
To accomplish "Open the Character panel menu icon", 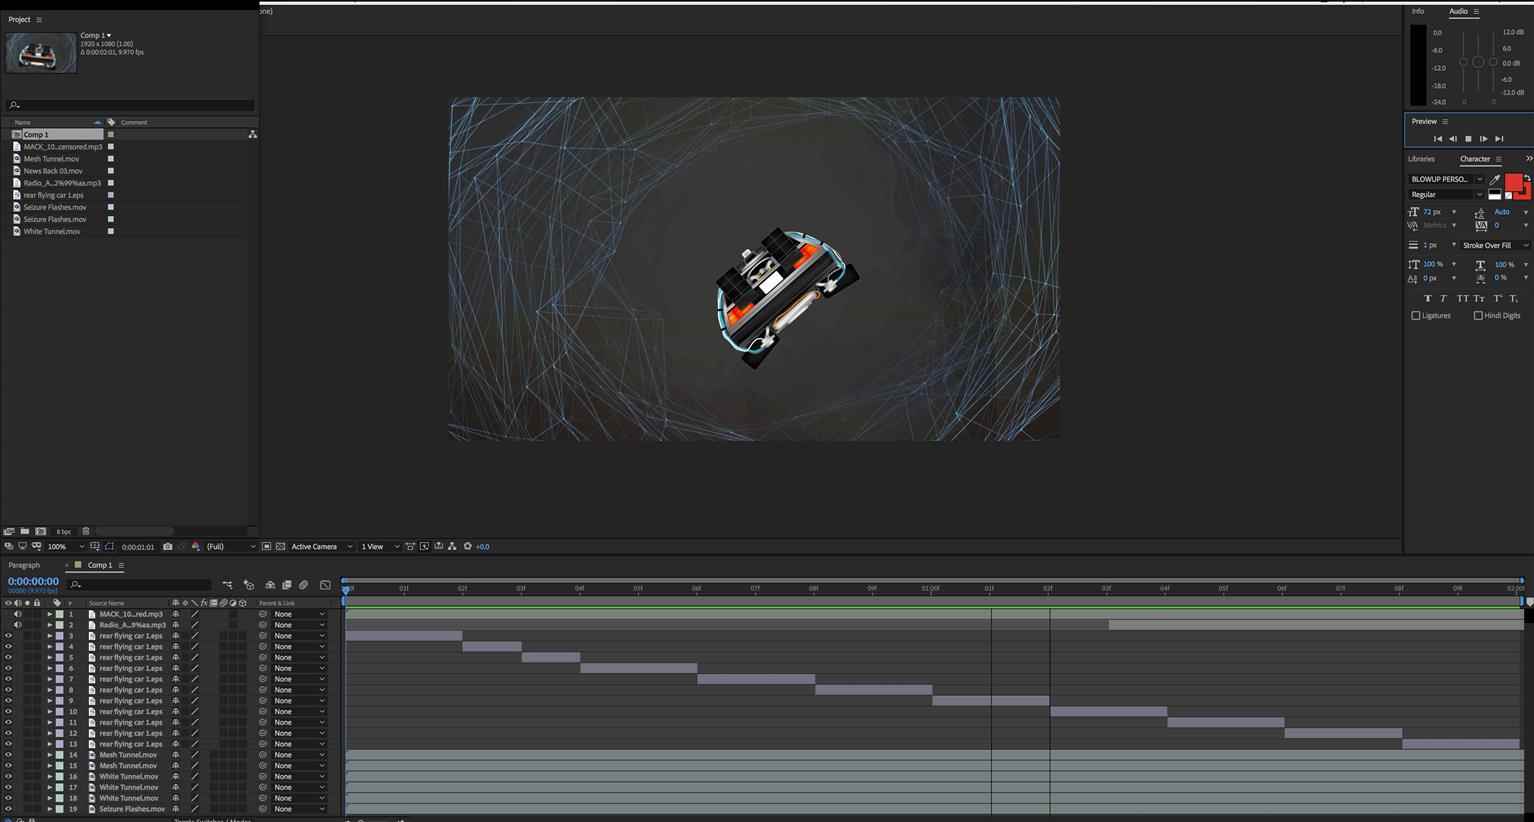I will [x=1498, y=159].
